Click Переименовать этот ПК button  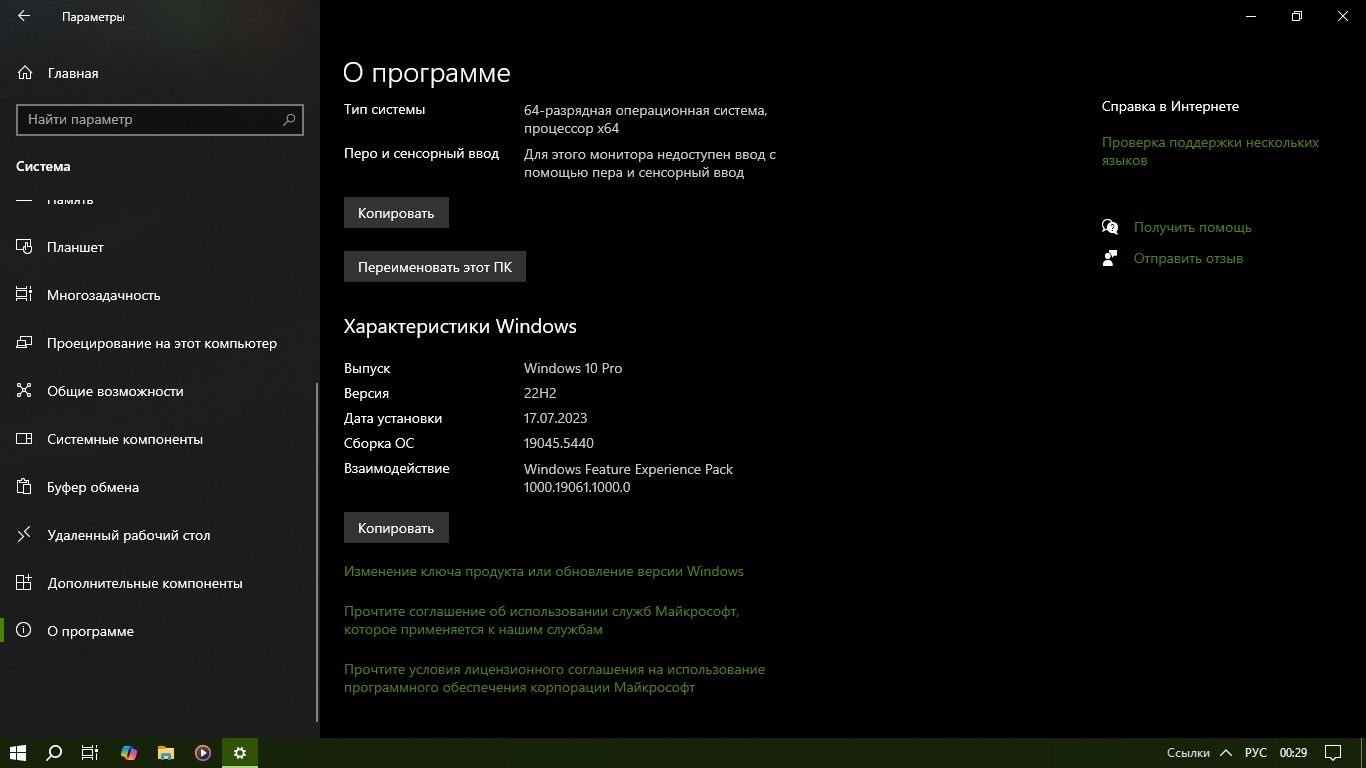[435, 267]
